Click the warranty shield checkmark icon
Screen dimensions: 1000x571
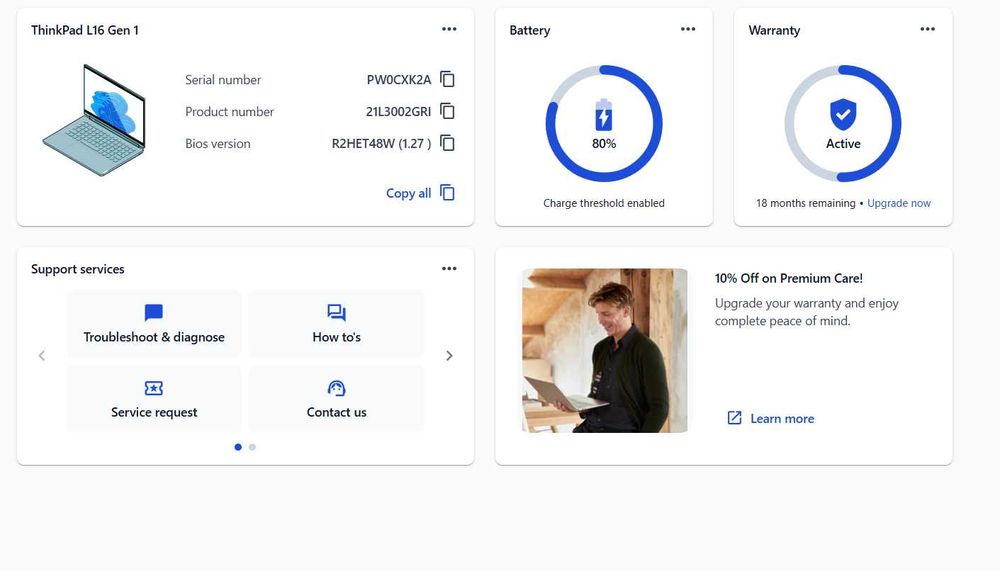(x=843, y=114)
